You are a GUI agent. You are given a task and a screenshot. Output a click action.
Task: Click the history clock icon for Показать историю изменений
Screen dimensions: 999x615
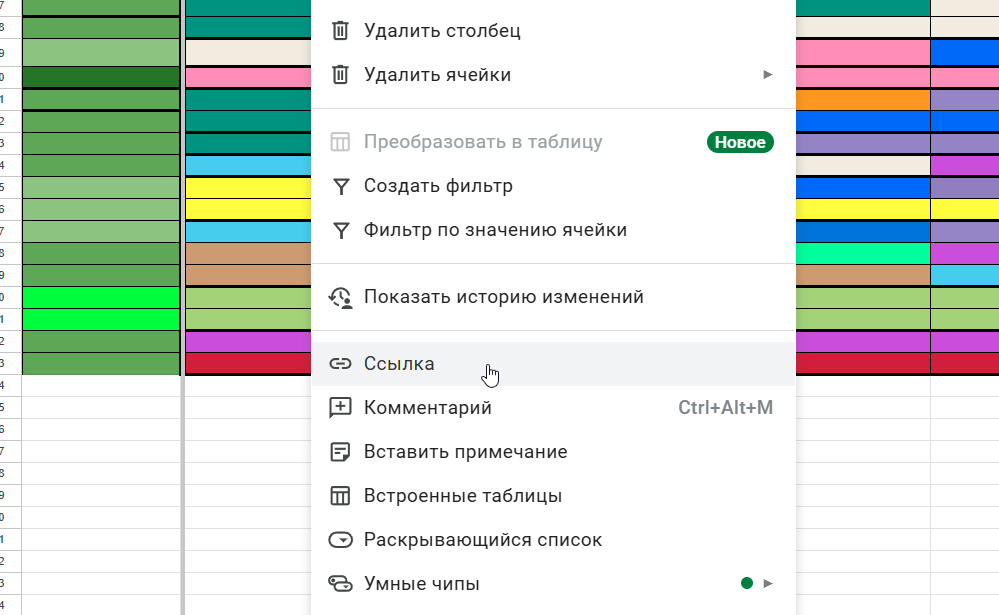coord(340,297)
